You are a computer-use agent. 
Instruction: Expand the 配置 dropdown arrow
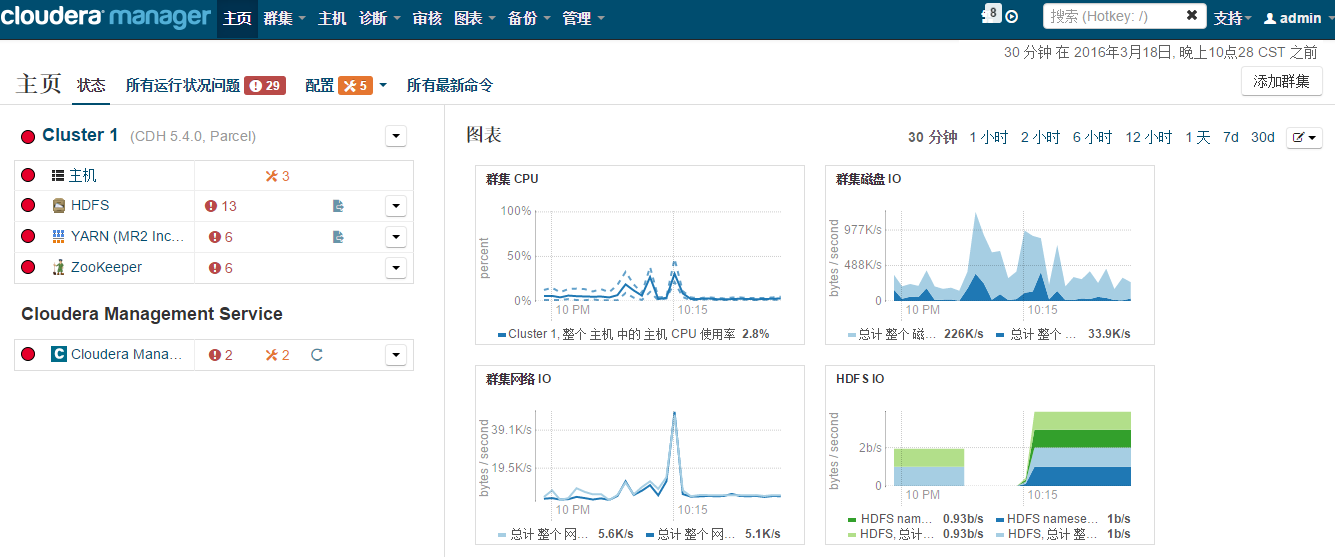click(x=383, y=86)
